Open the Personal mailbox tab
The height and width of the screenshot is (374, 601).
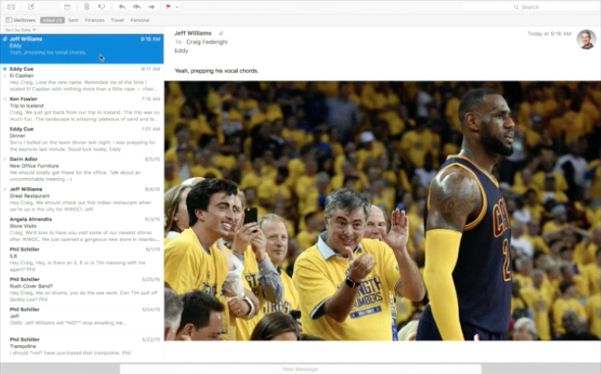(140, 20)
